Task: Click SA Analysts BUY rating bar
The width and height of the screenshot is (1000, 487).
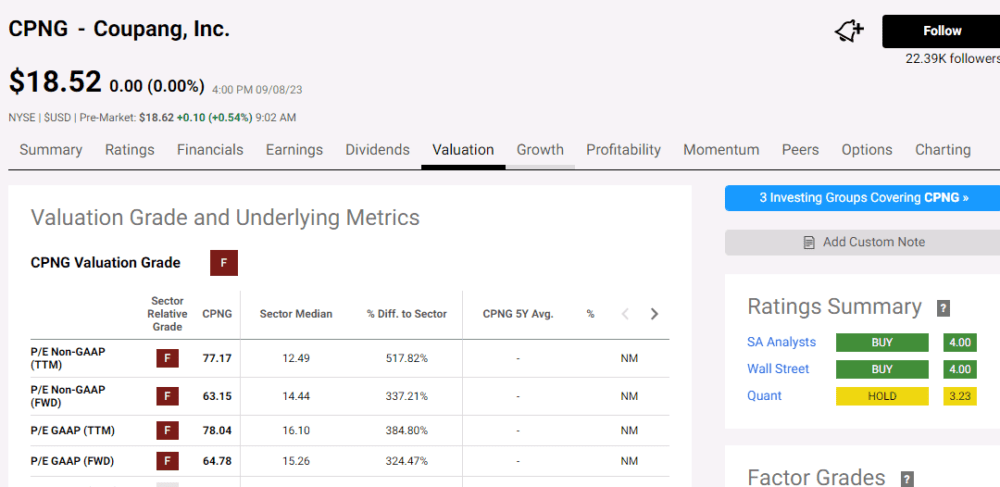Action: [x=882, y=342]
